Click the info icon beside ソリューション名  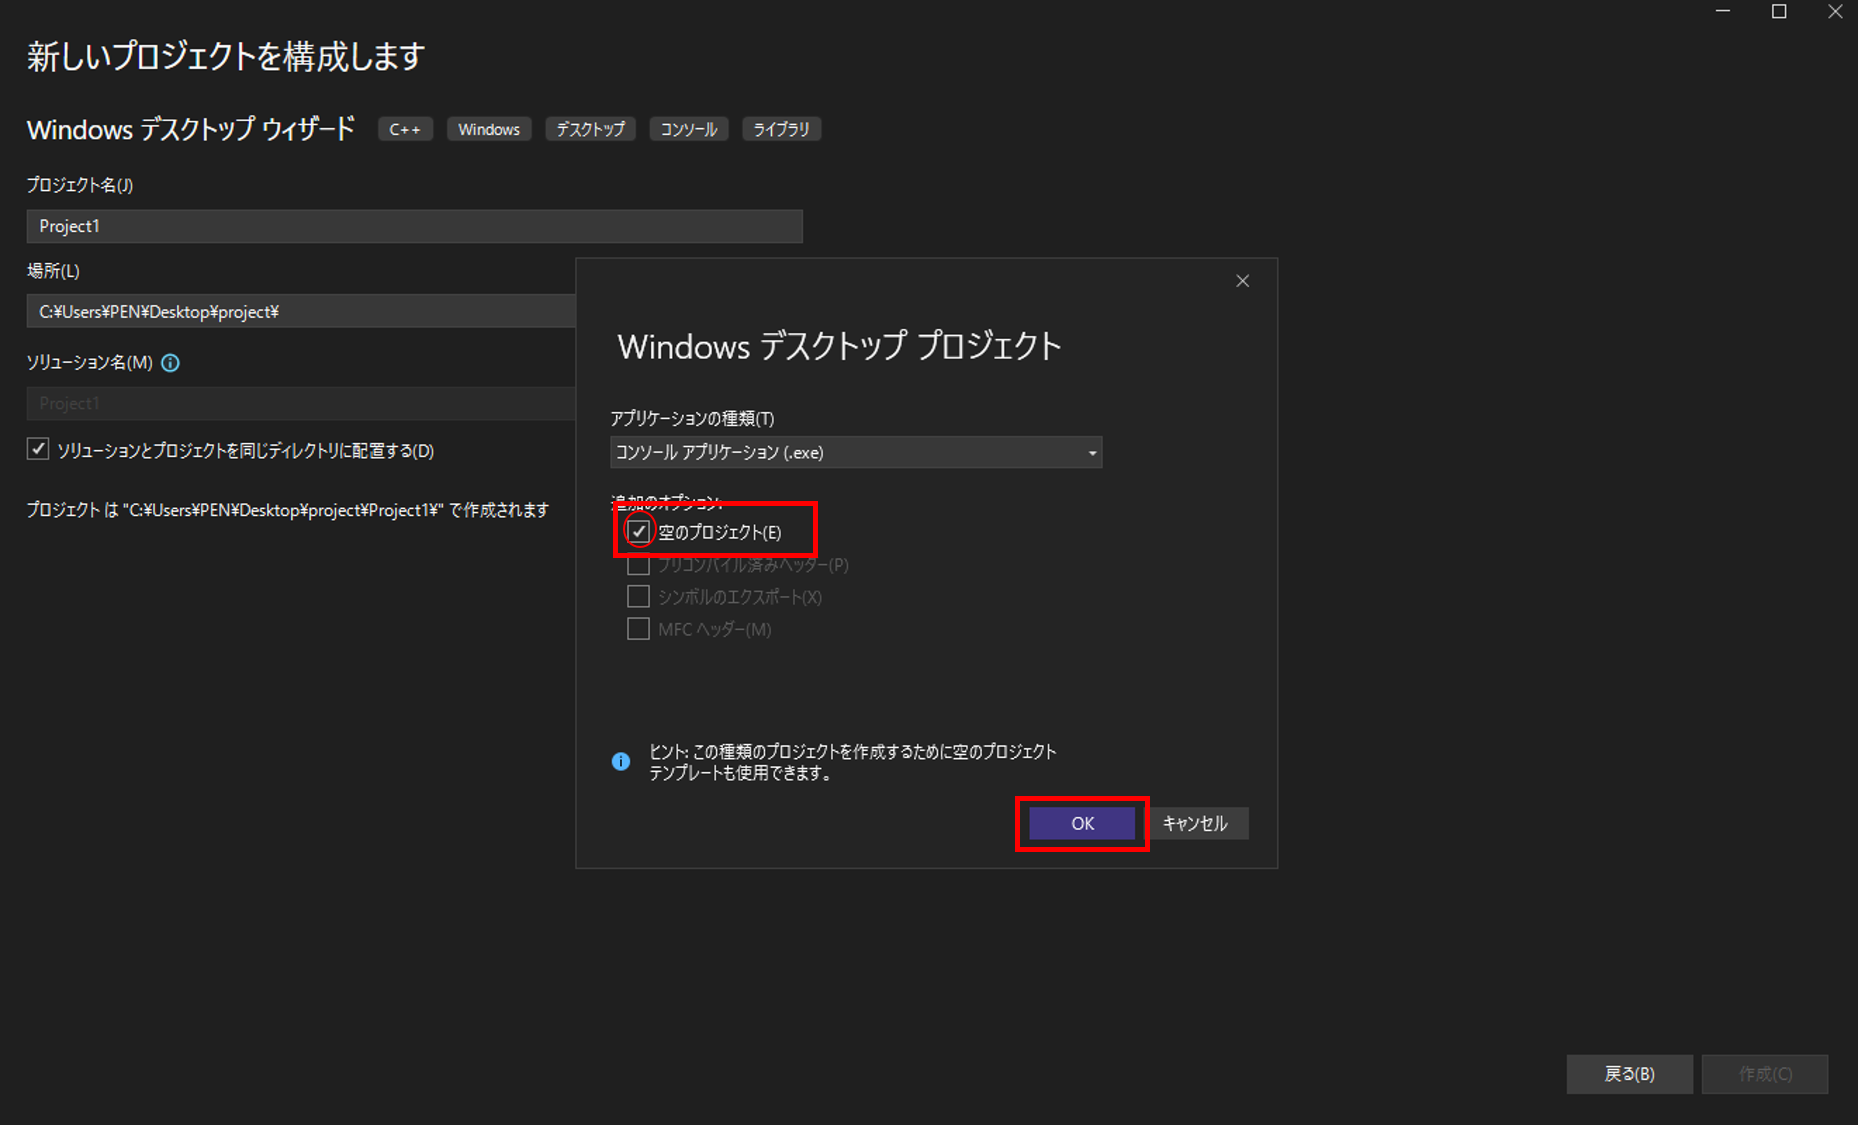tap(170, 363)
